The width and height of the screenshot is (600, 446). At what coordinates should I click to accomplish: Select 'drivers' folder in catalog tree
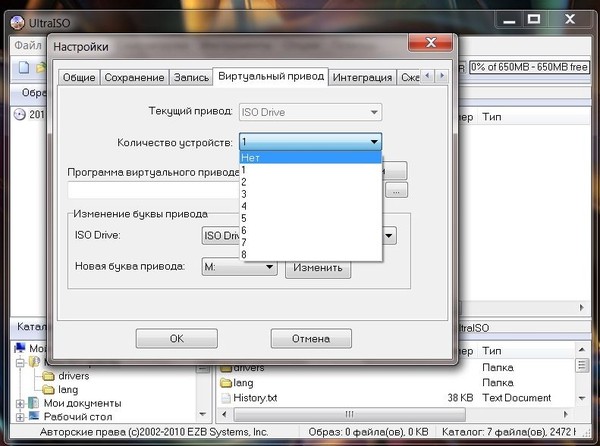click(x=73, y=376)
